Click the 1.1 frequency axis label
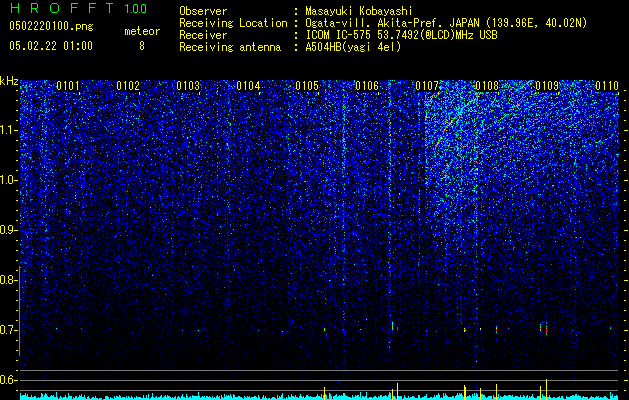The height and width of the screenshot is (400, 629). (8, 130)
